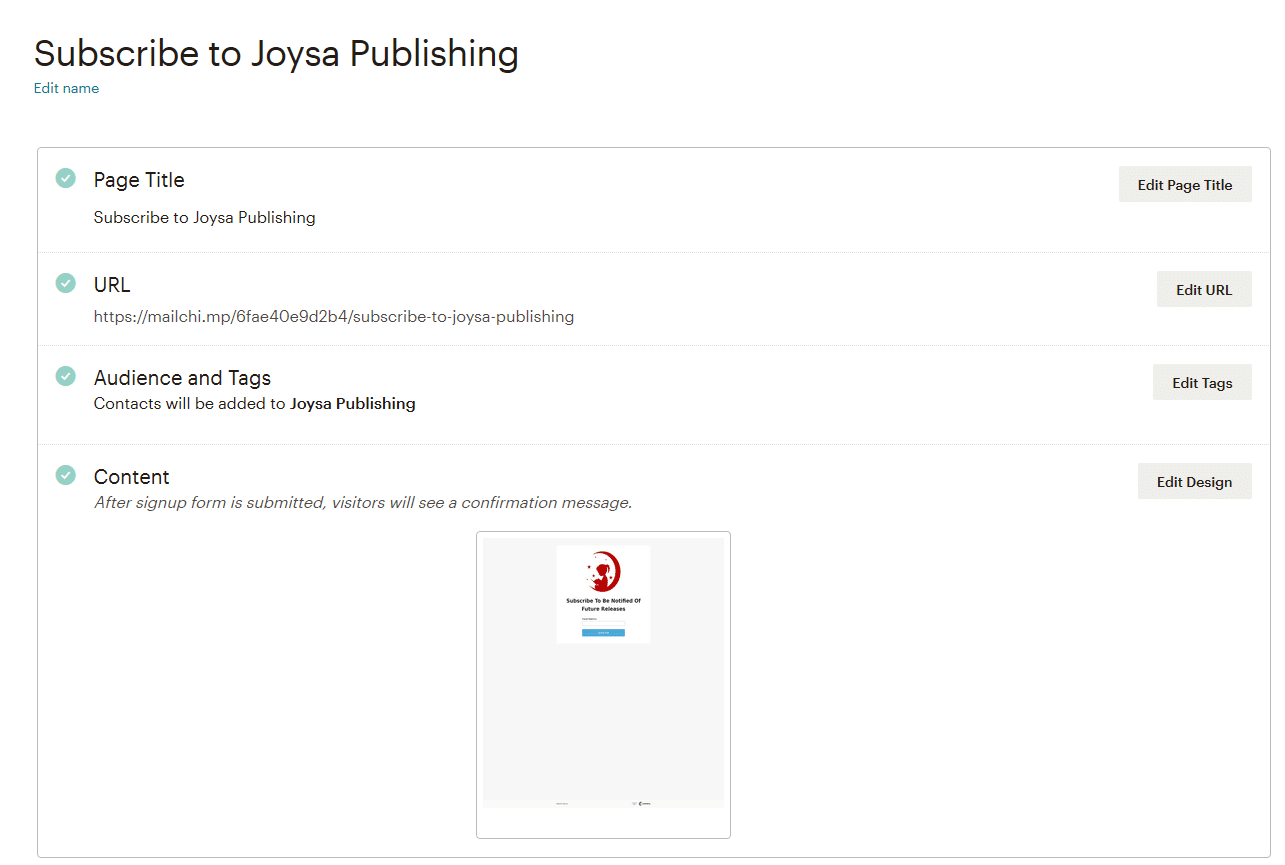The width and height of the screenshot is (1285, 865).
Task: Click the main page heading
Action: click(276, 53)
